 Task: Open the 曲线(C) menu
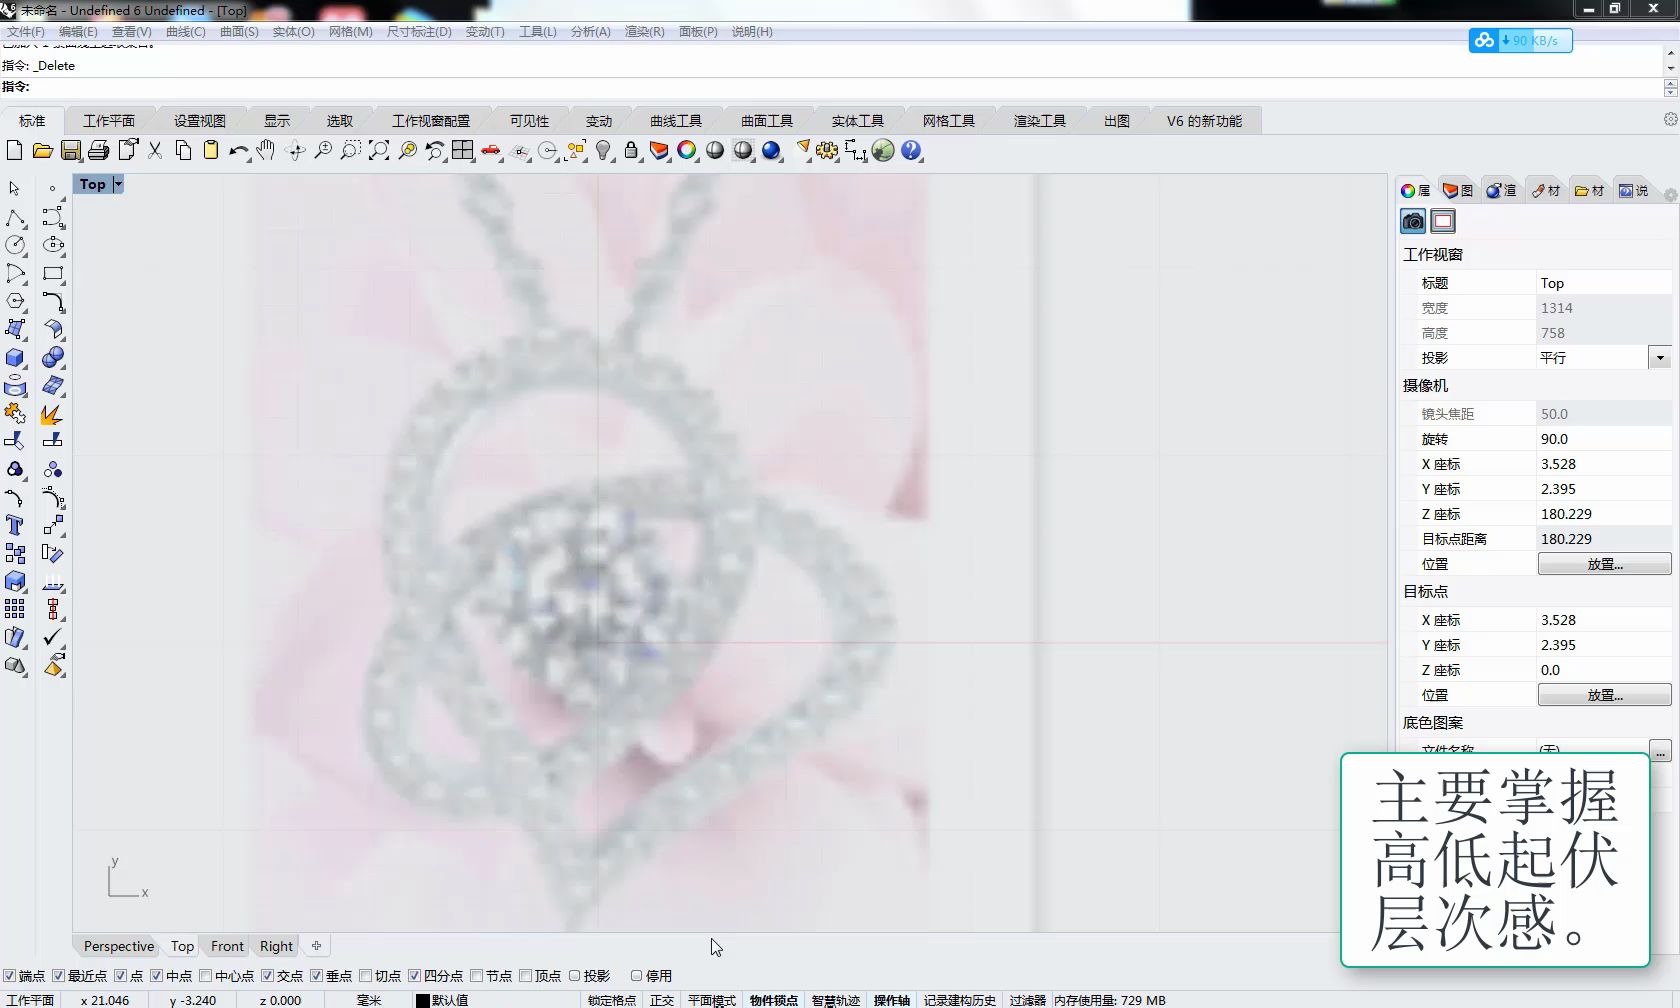pyautogui.click(x=185, y=32)
